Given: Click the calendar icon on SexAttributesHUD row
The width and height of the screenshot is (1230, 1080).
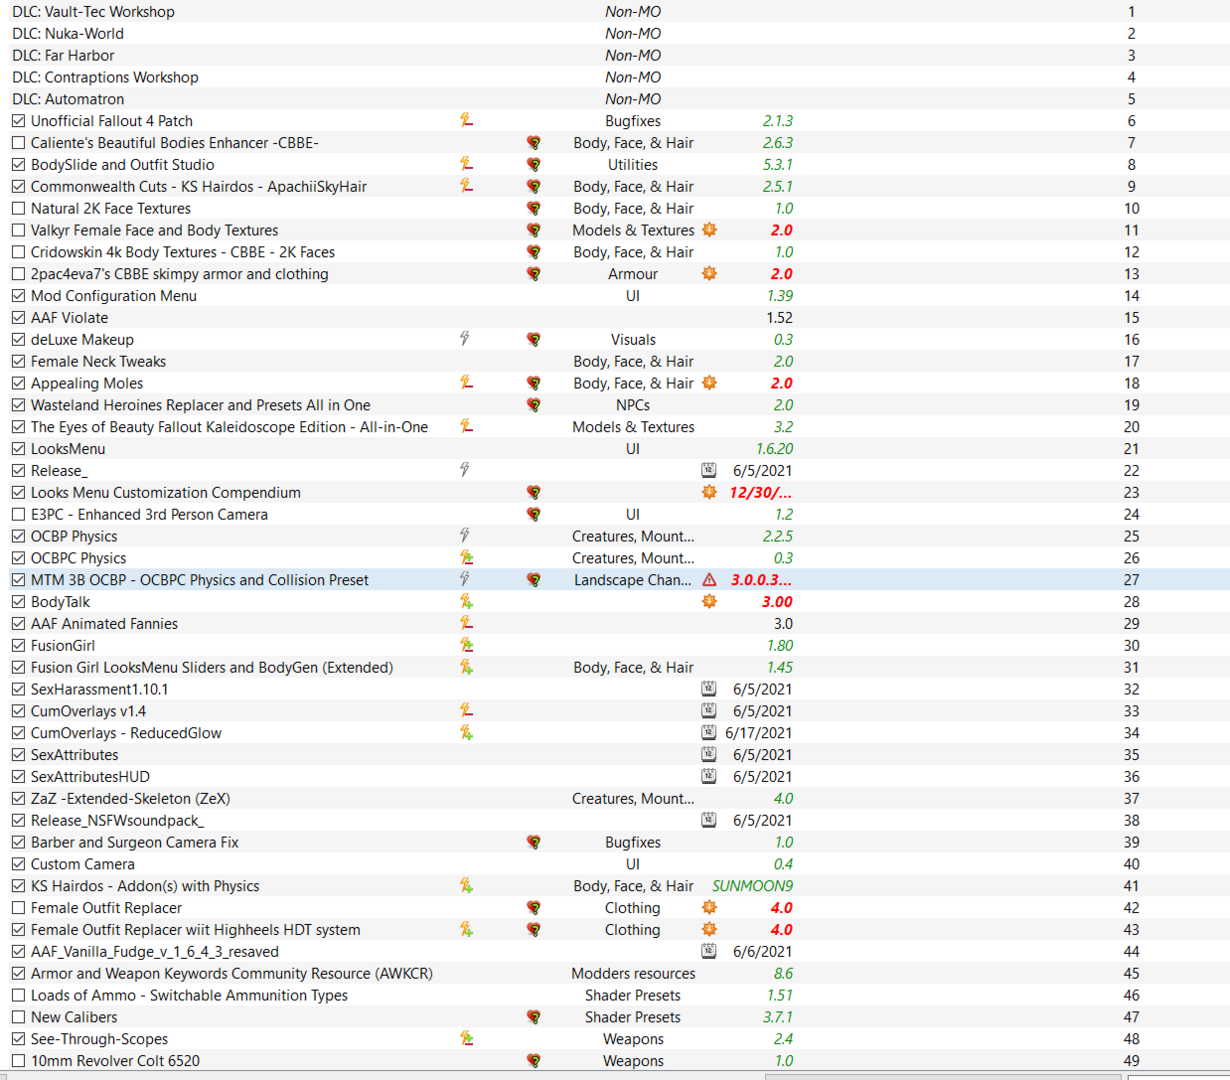Looking at the screenshot, I should [709, 776].
